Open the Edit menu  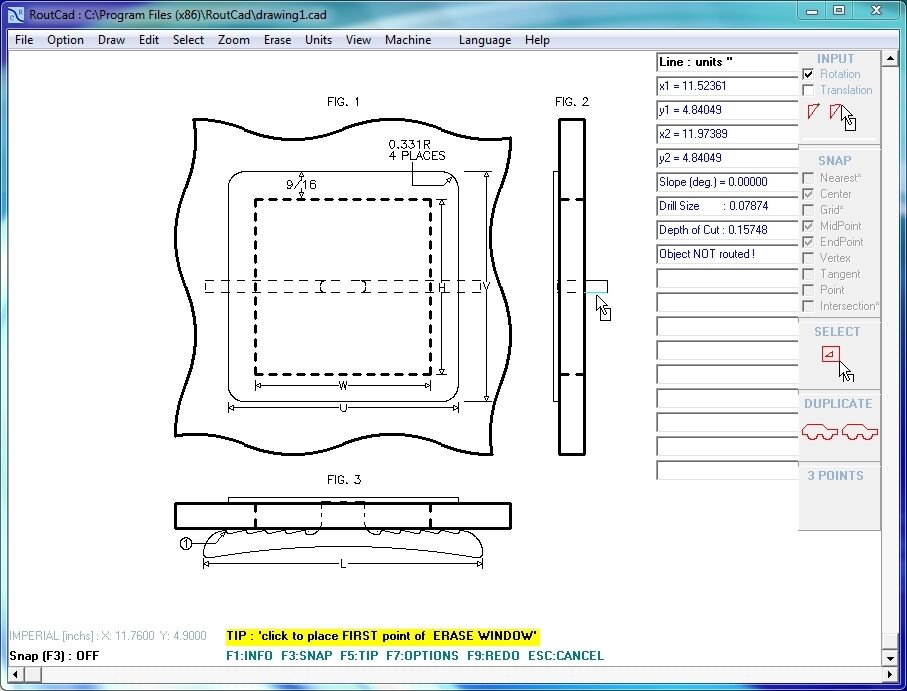click(149, 40)
